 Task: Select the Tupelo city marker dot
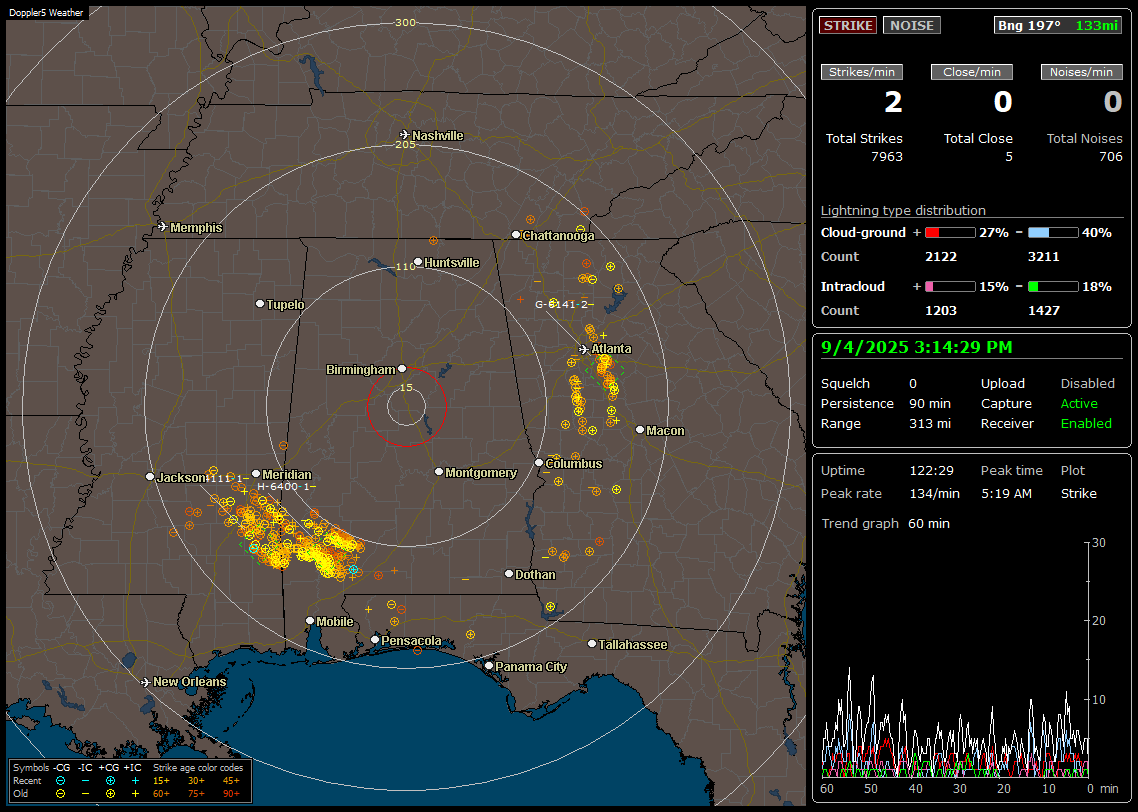click(260, 303)
